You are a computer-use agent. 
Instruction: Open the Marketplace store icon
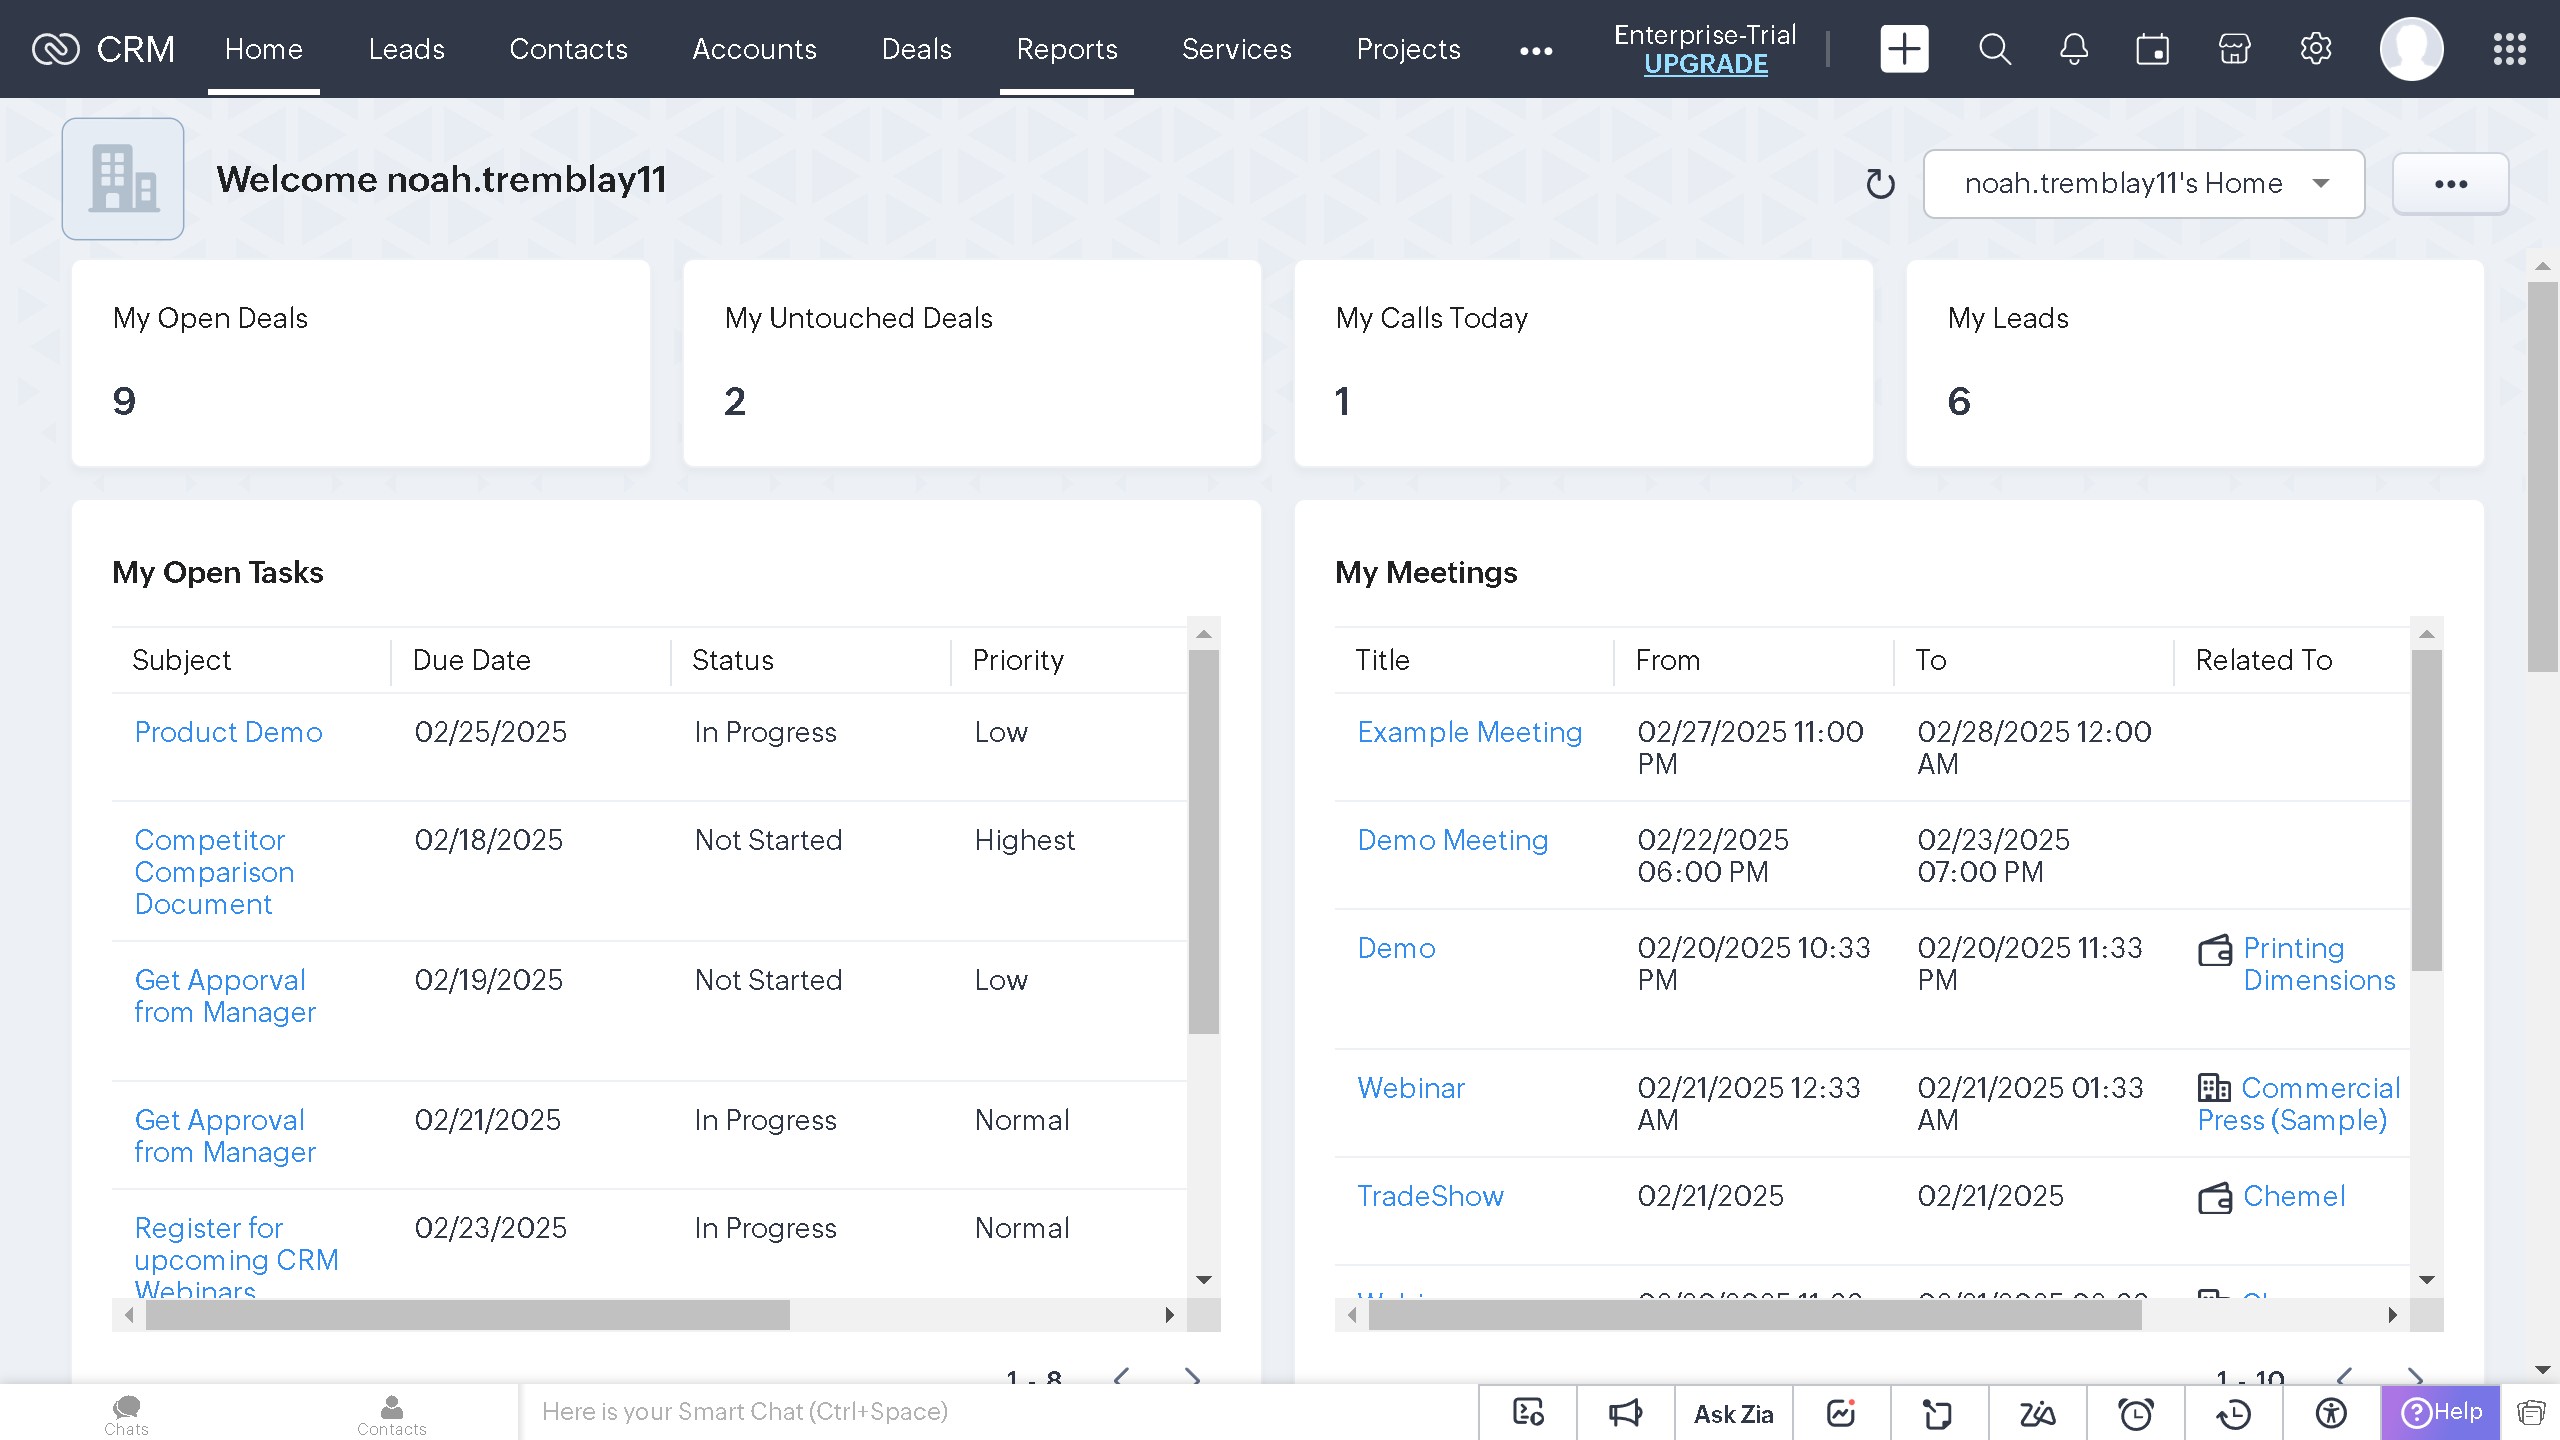(x=2234, y=48)
